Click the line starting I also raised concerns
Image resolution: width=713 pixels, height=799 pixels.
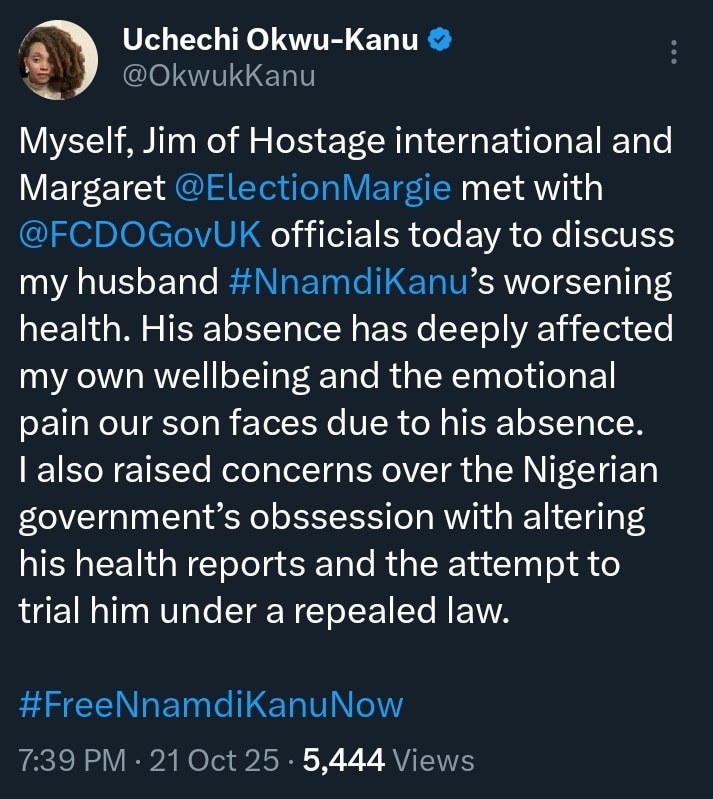pos(339,470)
